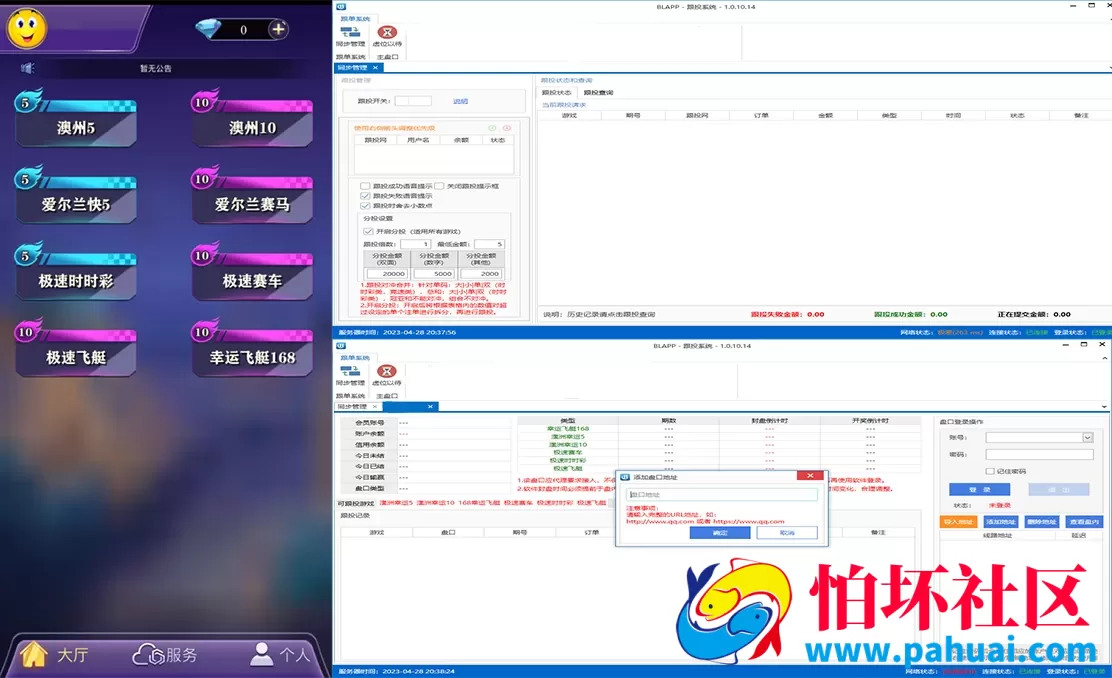Open the 账号 account dropdown

click(1087, 438)
